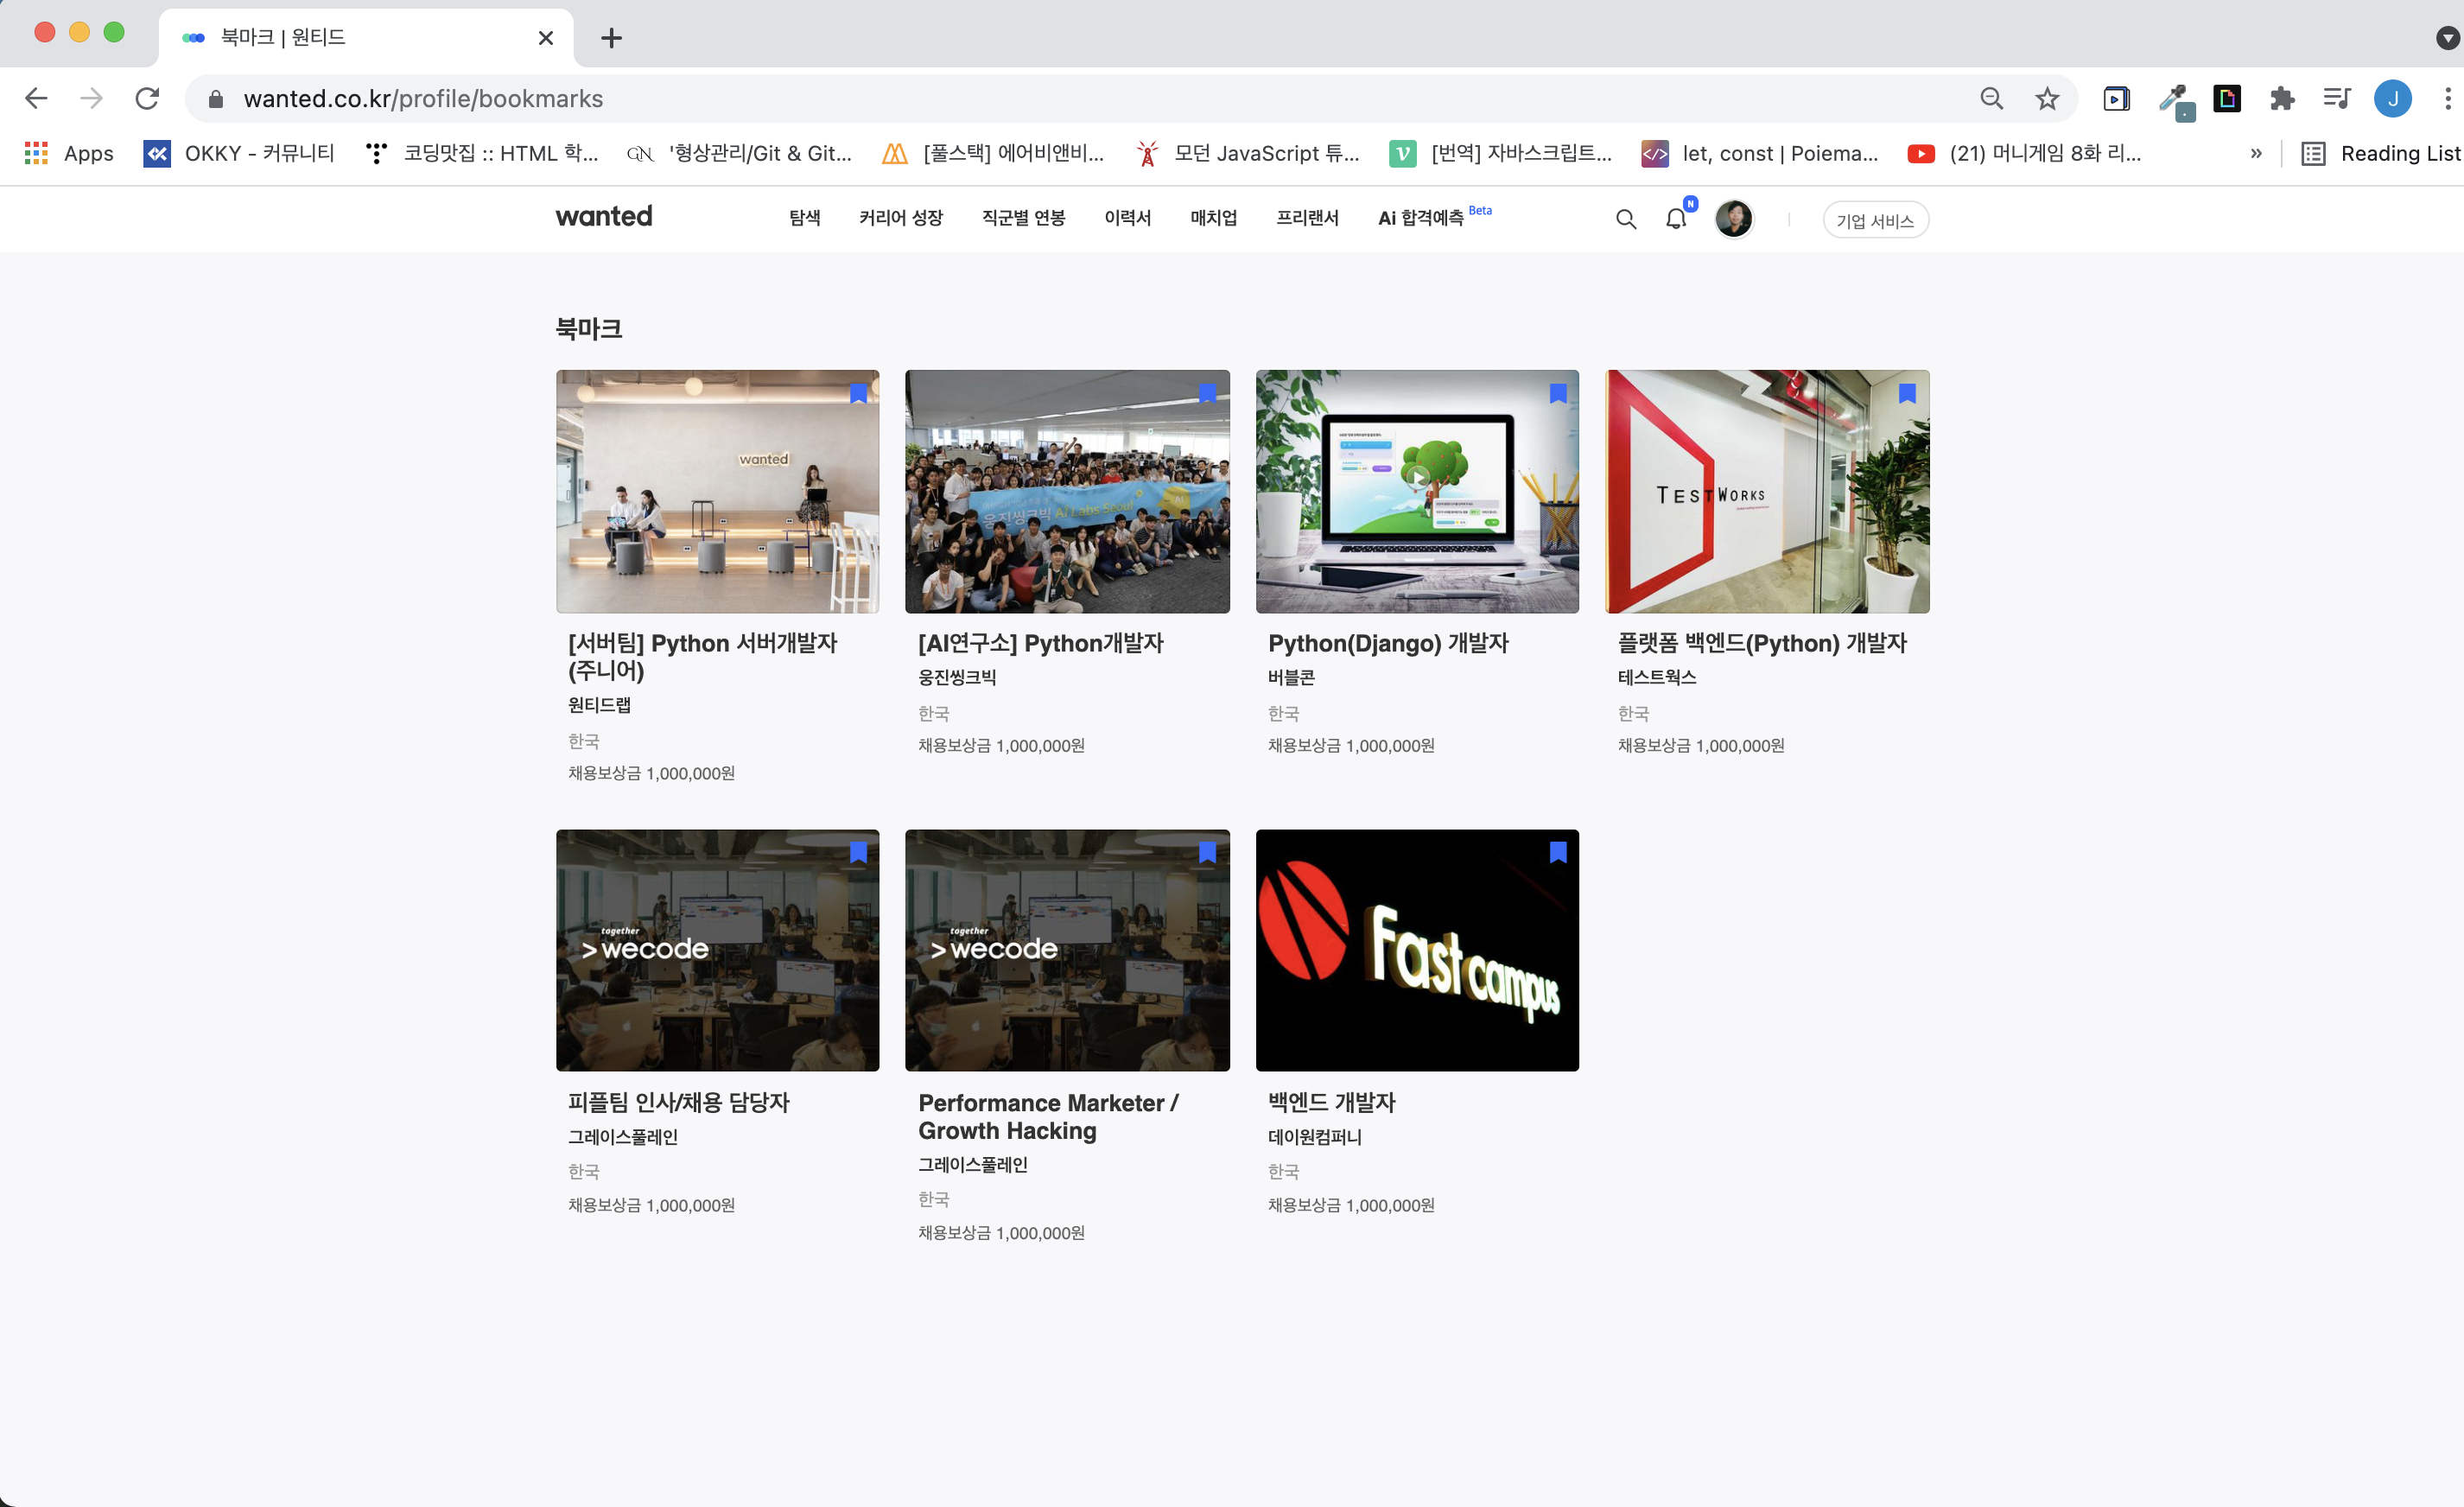Unbookmark the Fast campus 백엔드 개발자 card
2464x1507 pixels.
[1557, 852]
